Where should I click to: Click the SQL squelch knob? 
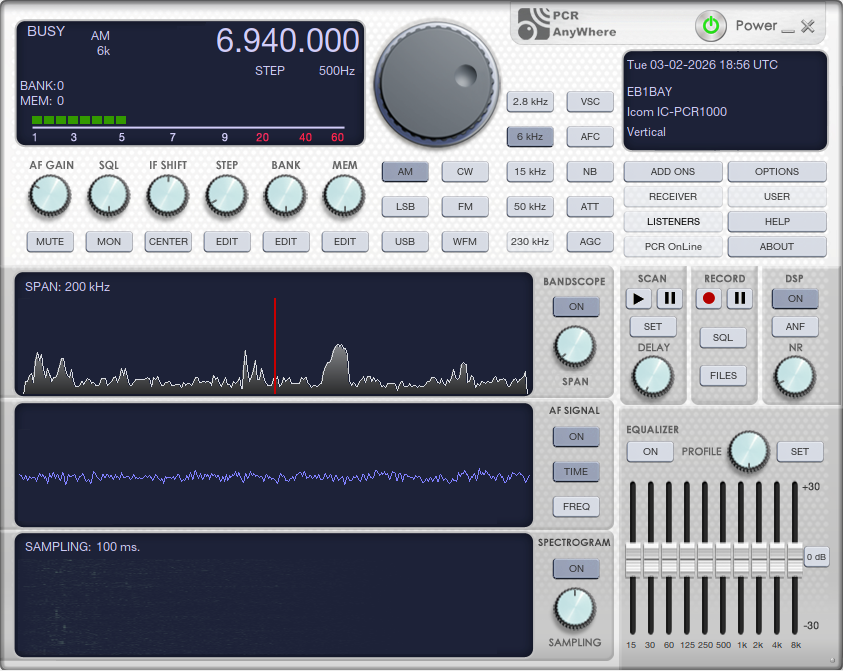pyautogui.click(x=109, y=197)
